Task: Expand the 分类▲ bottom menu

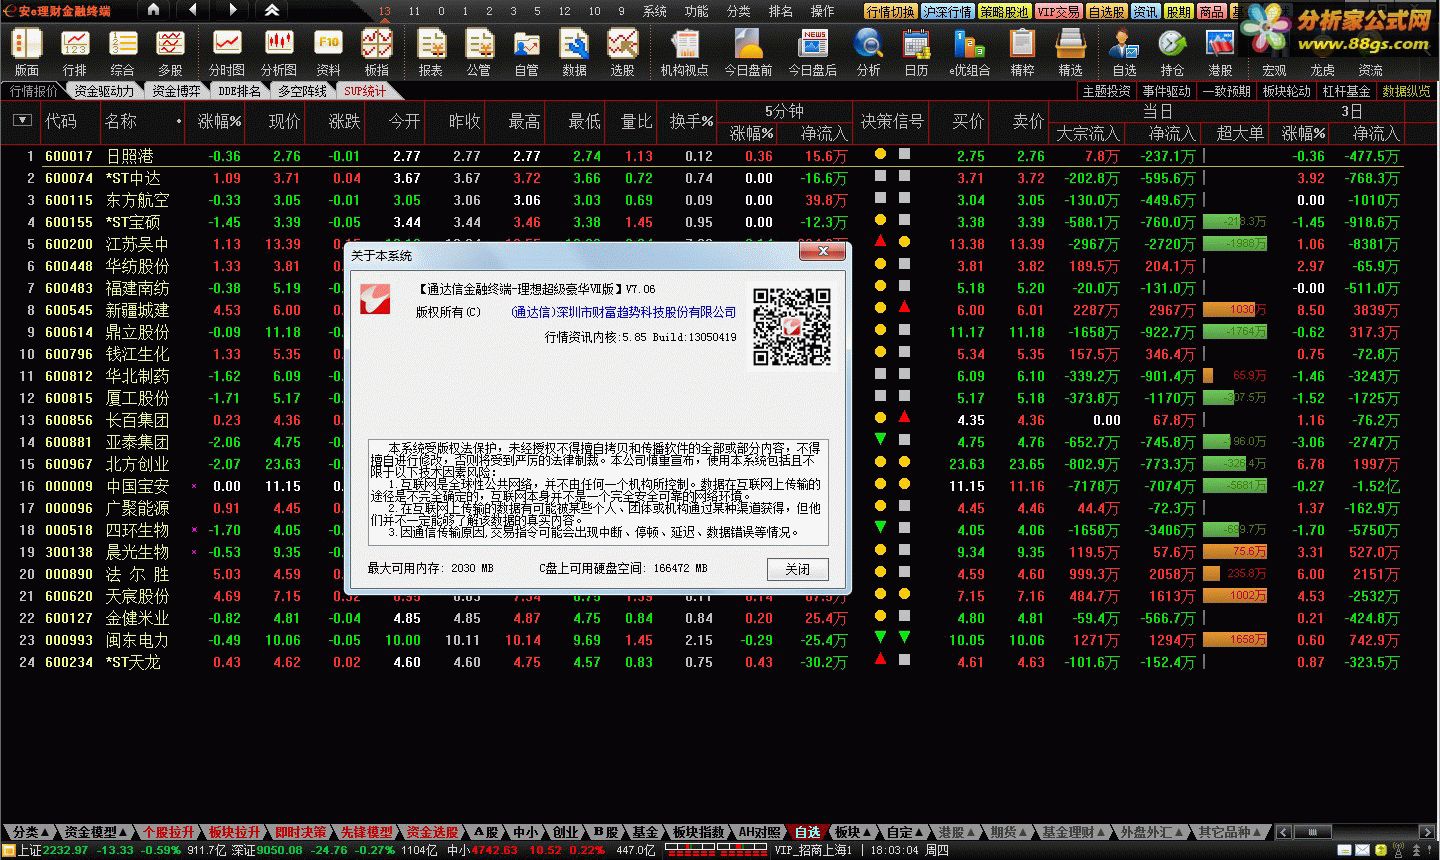Action: (x=31, y=832)
